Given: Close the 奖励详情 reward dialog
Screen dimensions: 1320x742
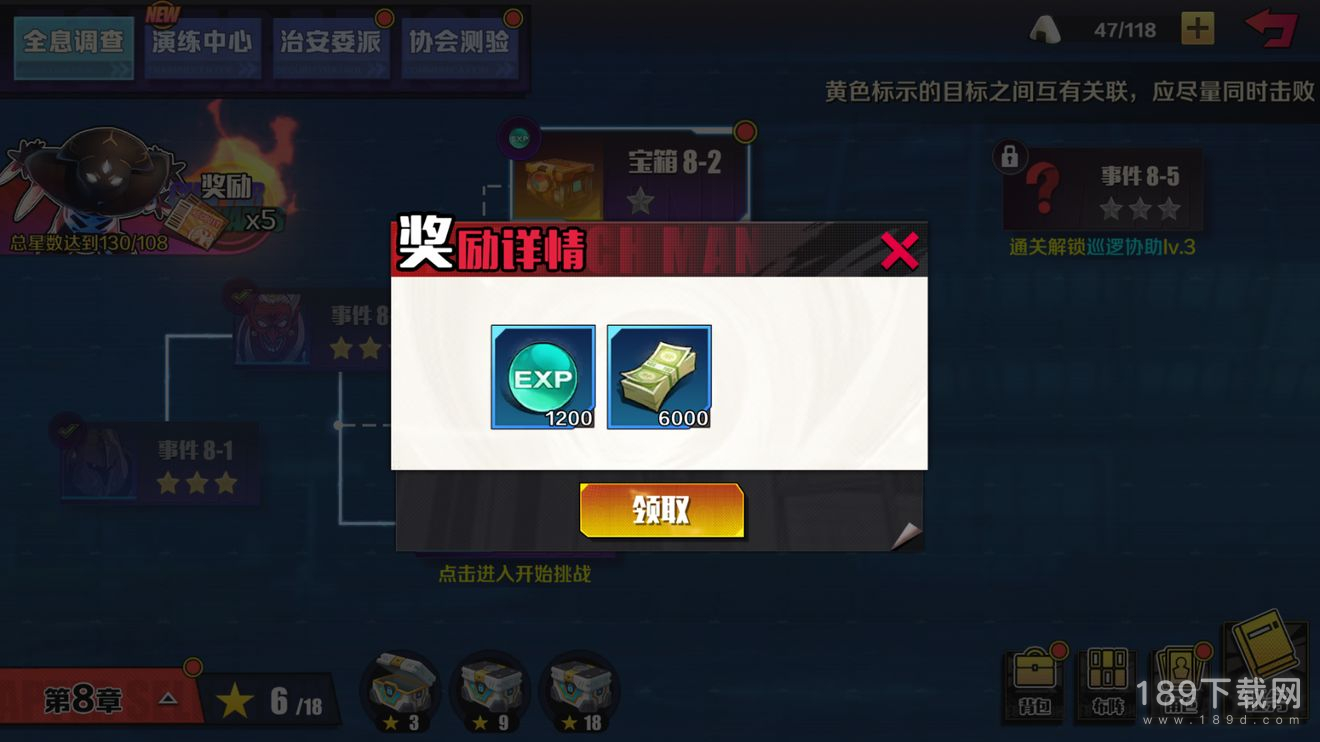Looking at the screenshot, I should pos(899,251).
